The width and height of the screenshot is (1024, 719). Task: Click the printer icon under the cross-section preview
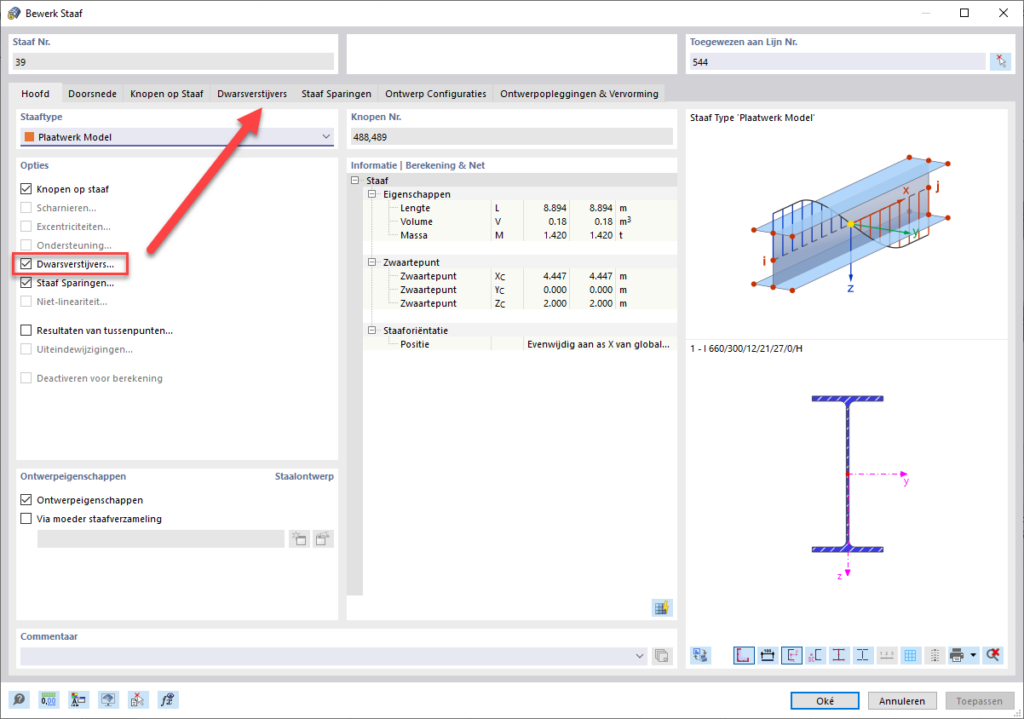coord(957,655)
